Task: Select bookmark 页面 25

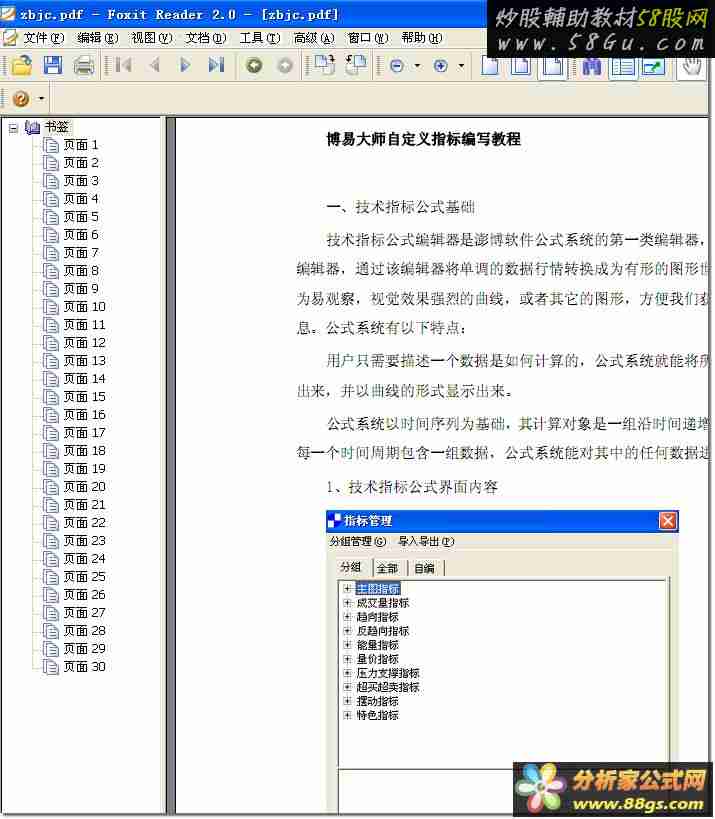Action: 85,577
